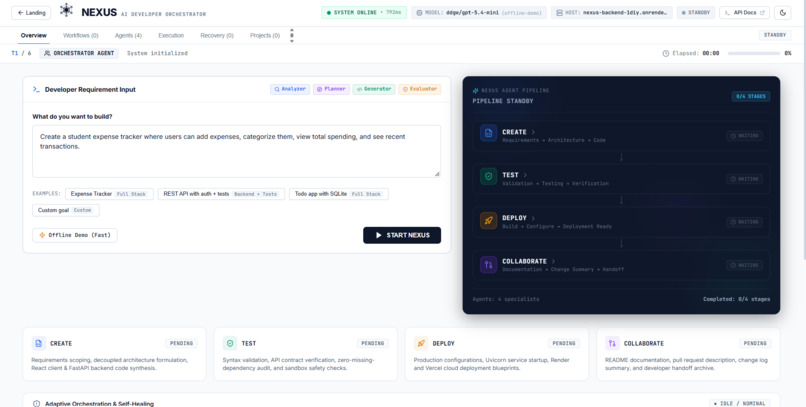Click 'Completed: 0/4 stages' text
The width and height of the screenshot is (806, 407).
tap(737, 299)
